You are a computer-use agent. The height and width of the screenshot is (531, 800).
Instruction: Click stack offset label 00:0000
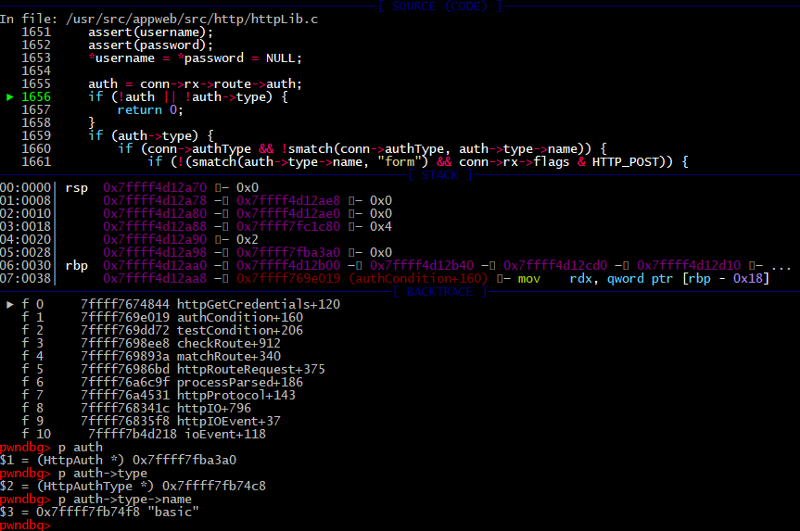26,188
